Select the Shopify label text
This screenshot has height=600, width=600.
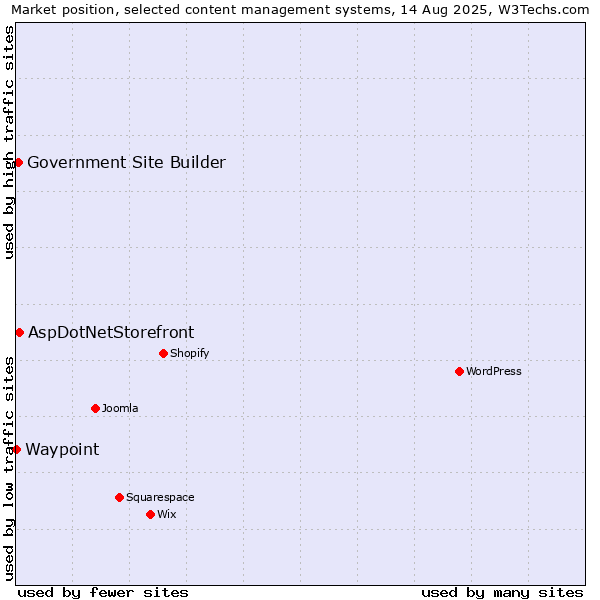[x=190, y=353]
